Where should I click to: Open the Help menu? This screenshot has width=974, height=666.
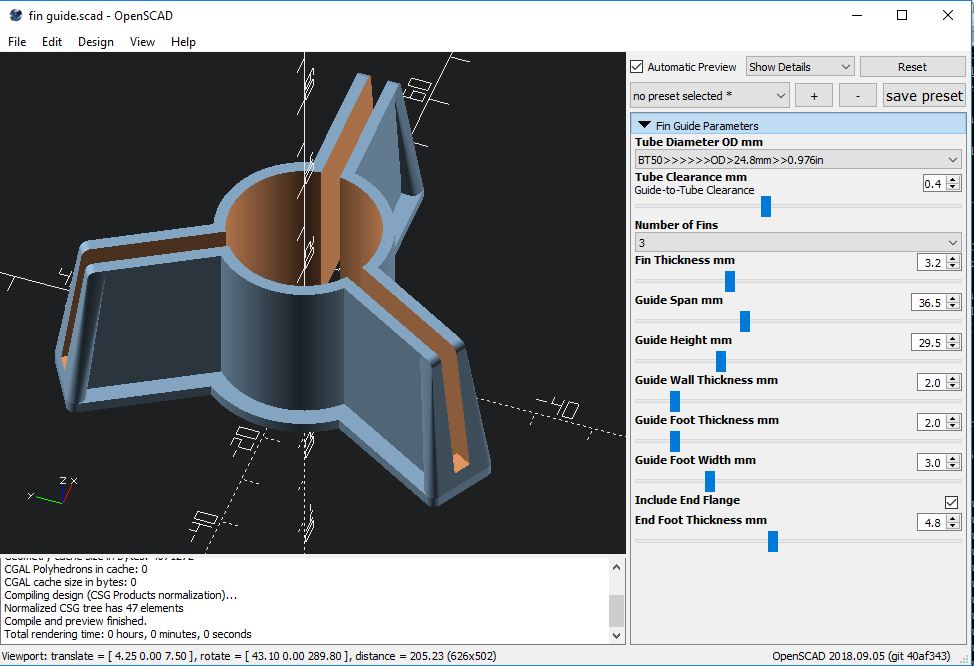(183, 42)
